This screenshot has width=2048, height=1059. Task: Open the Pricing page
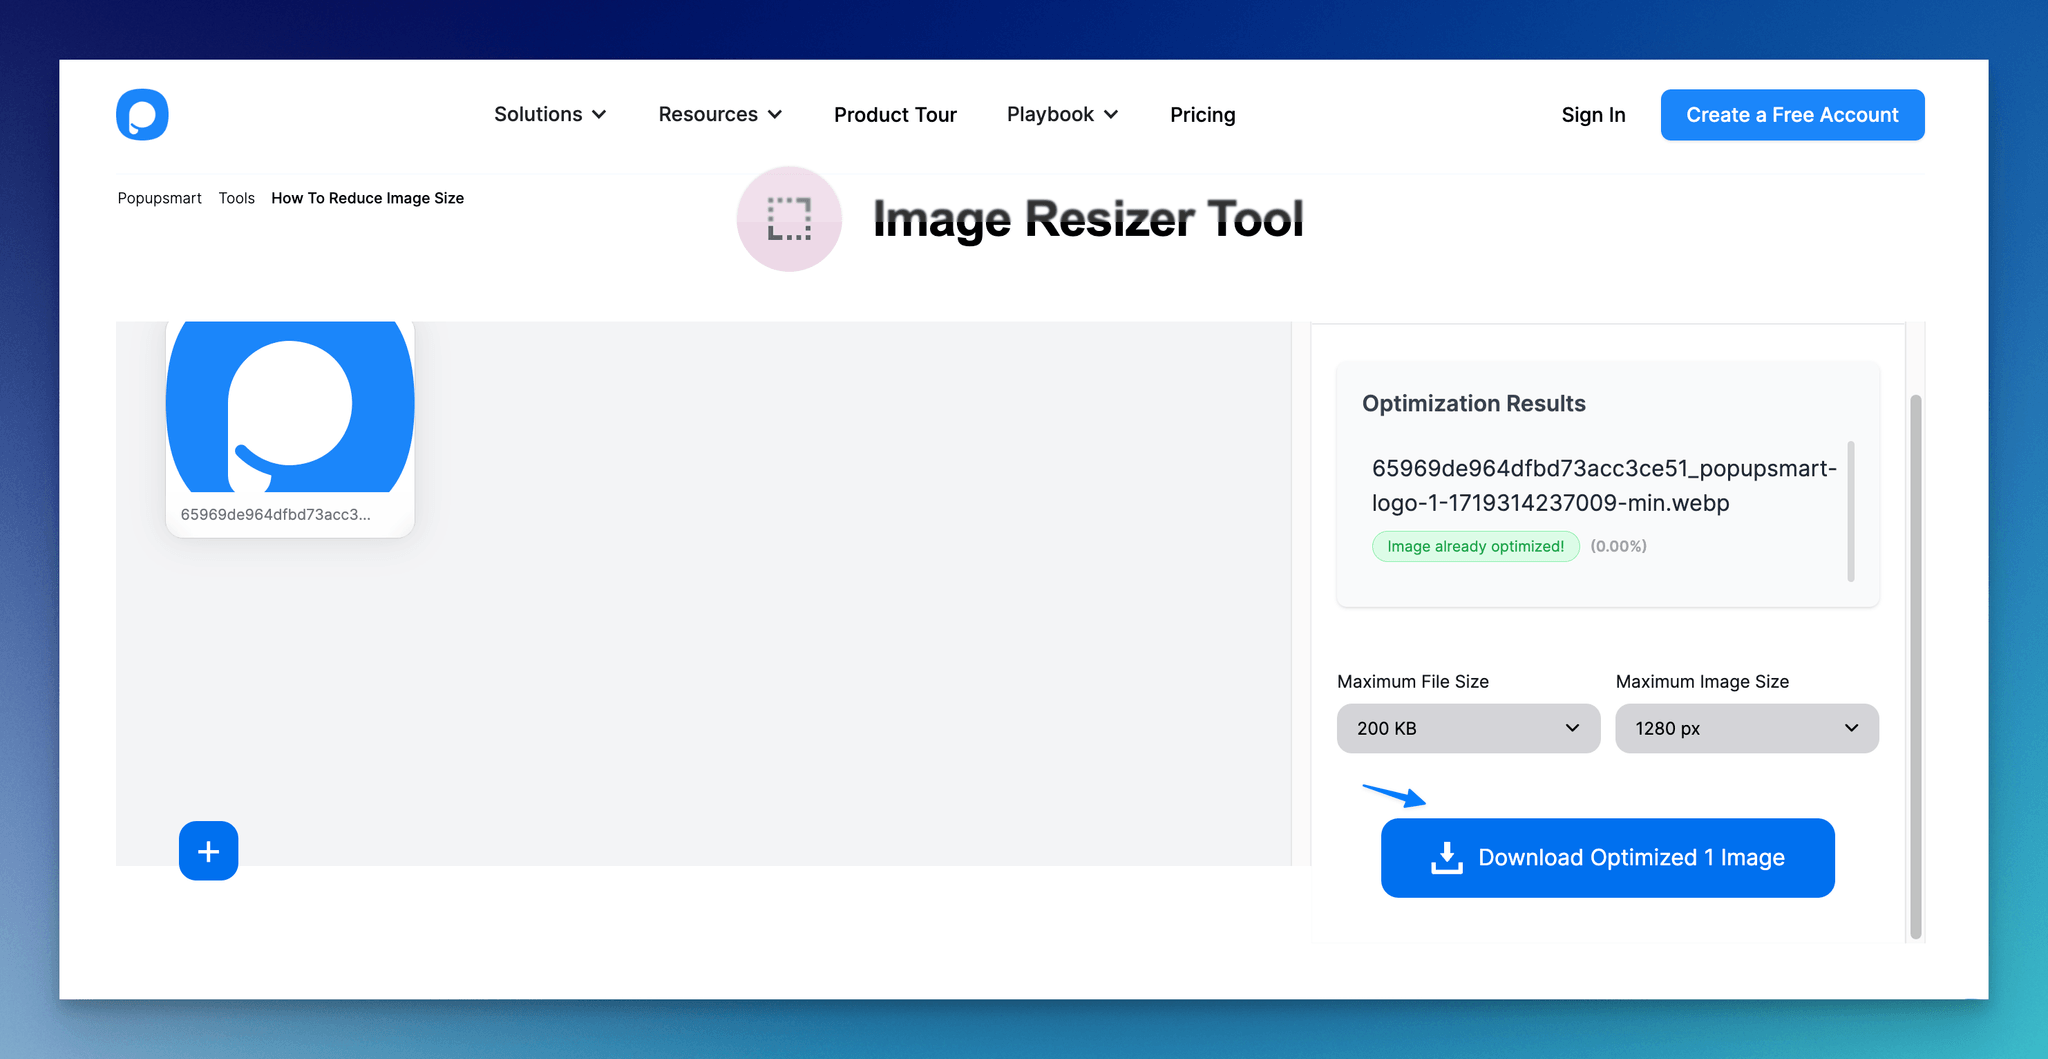[1202, 115]
